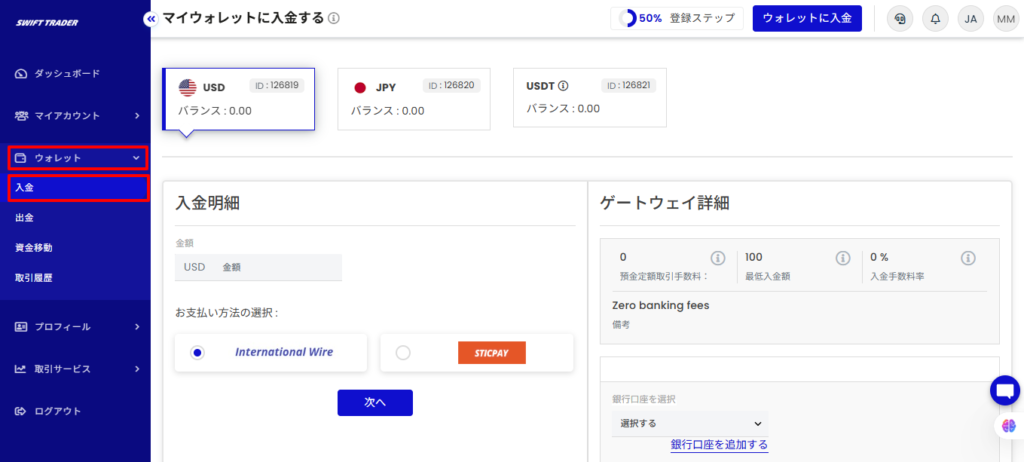Open the MM user profile avatar

(x=1006, y=19)
